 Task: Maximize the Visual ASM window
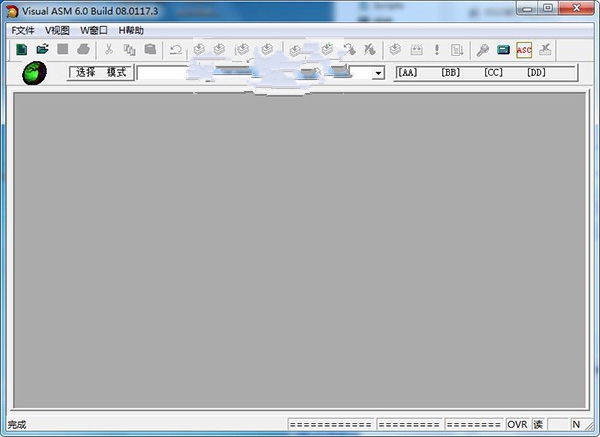click(x=548, y=8)
